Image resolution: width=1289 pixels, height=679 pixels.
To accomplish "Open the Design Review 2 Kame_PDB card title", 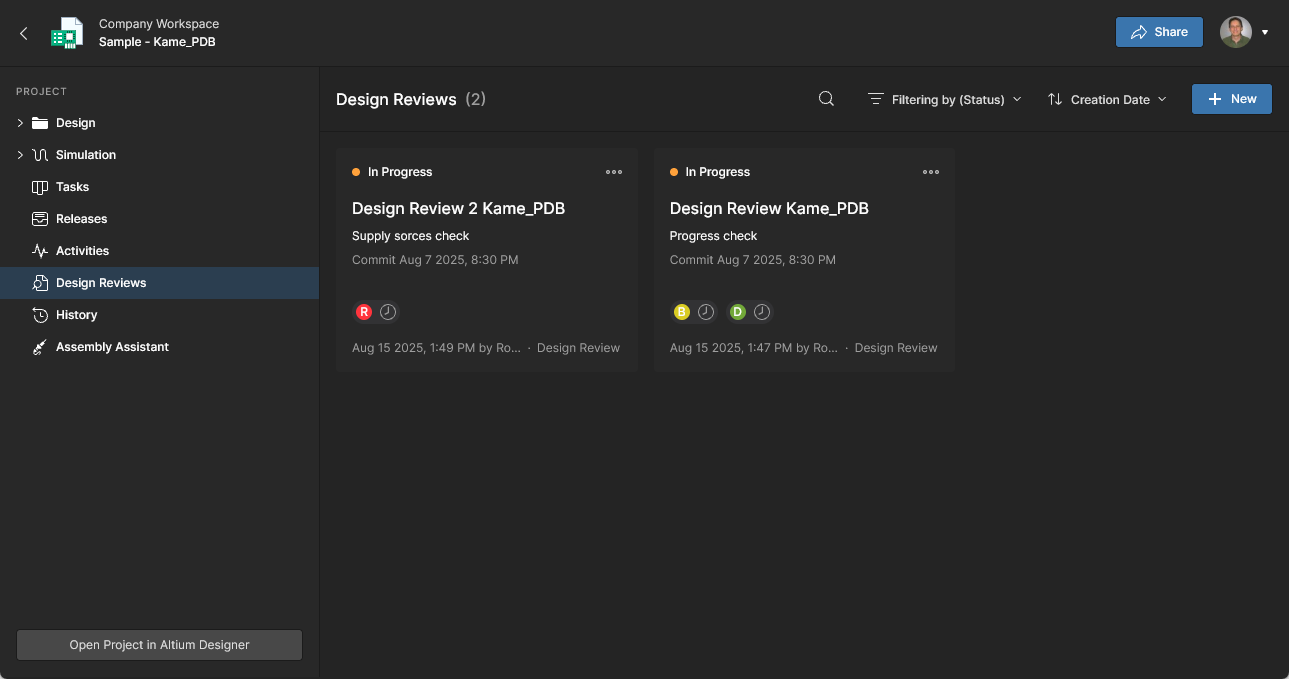I will pyautogui.click(x=458, y=208).
